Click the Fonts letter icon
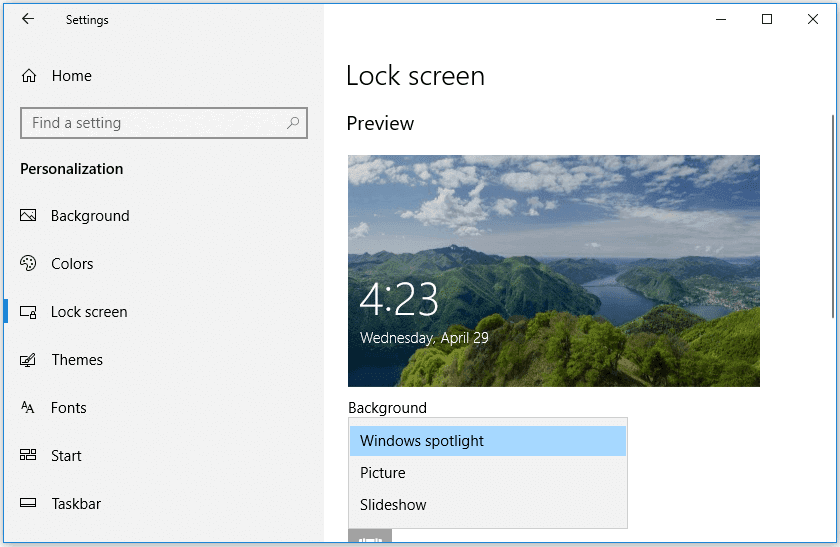 click(x=29, y=408)
